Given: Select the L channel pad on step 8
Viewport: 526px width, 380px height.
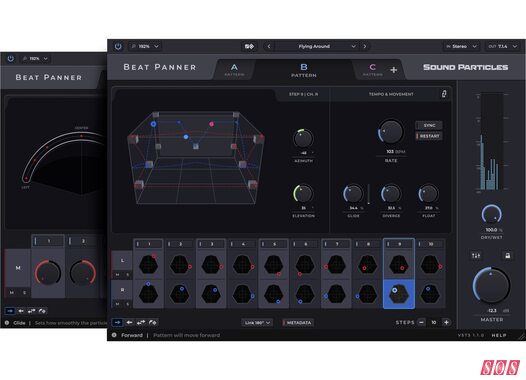Looking at the screenshot, I should 367,264.
